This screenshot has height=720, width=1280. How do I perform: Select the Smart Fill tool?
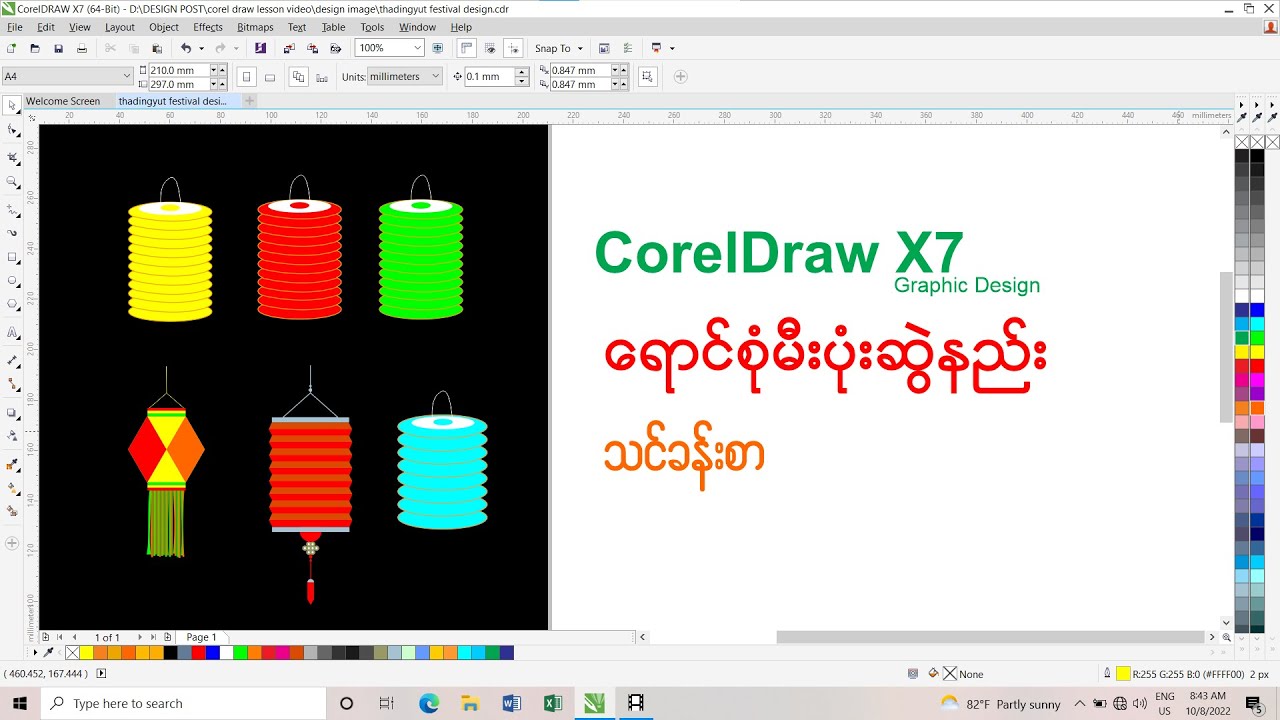pyautogui.click(x=12, y=512)
